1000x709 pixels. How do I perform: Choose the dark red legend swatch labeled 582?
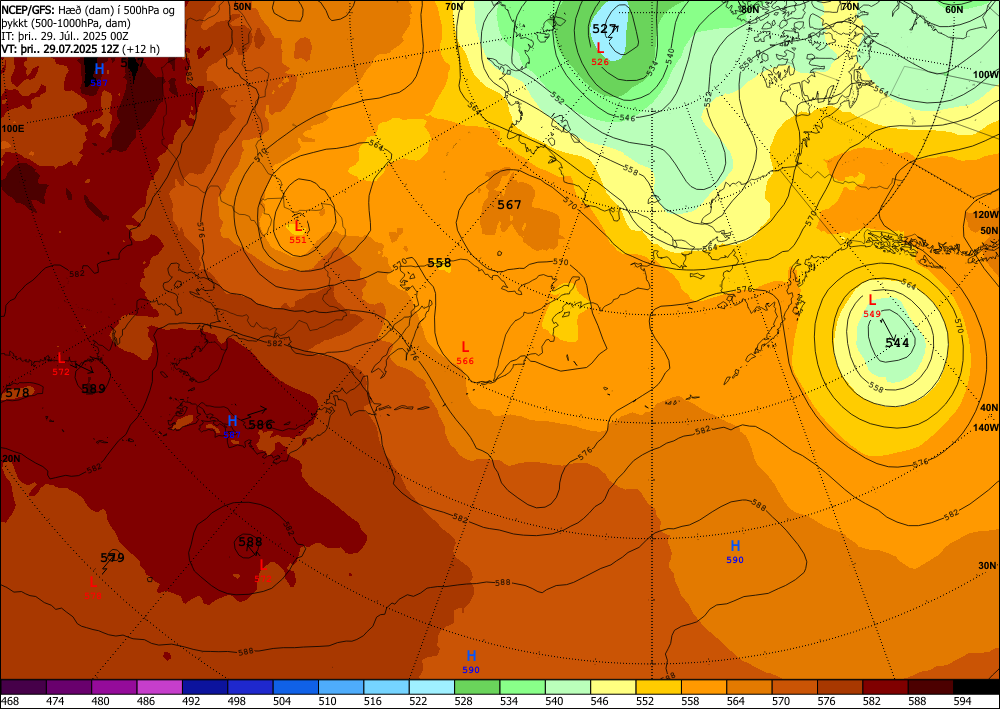pos(885,687)
